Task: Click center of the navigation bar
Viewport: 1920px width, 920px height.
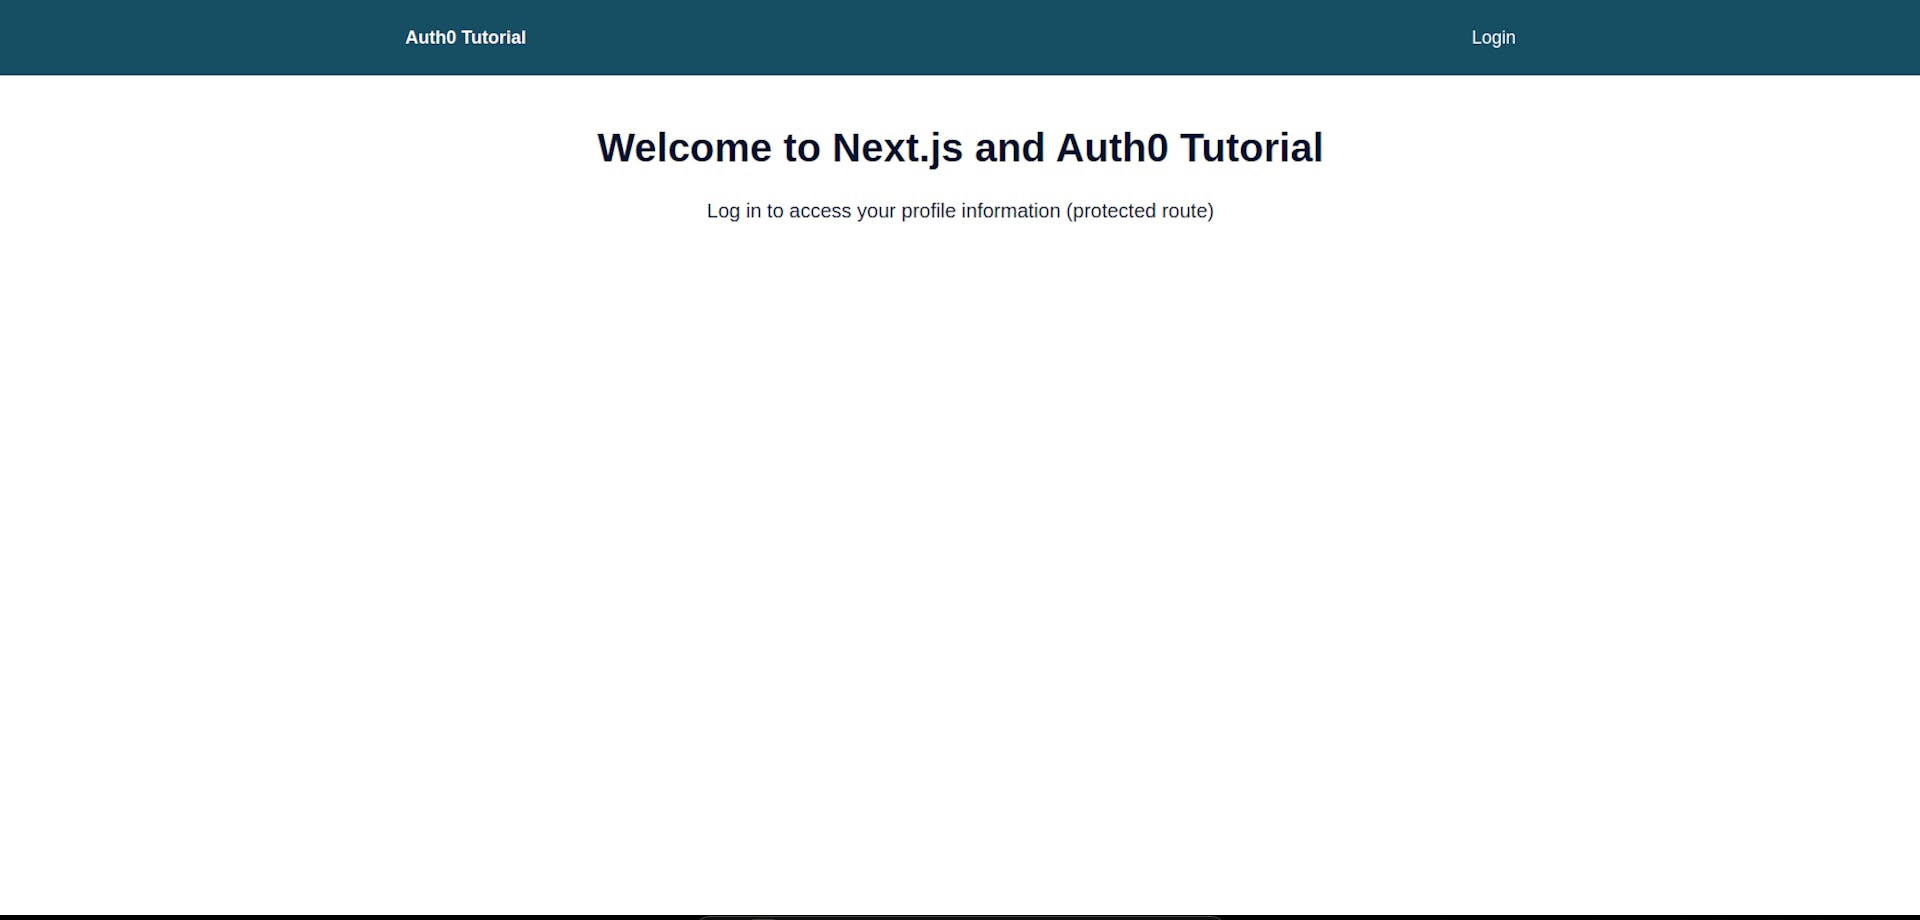Action: (x=960, y=37)
